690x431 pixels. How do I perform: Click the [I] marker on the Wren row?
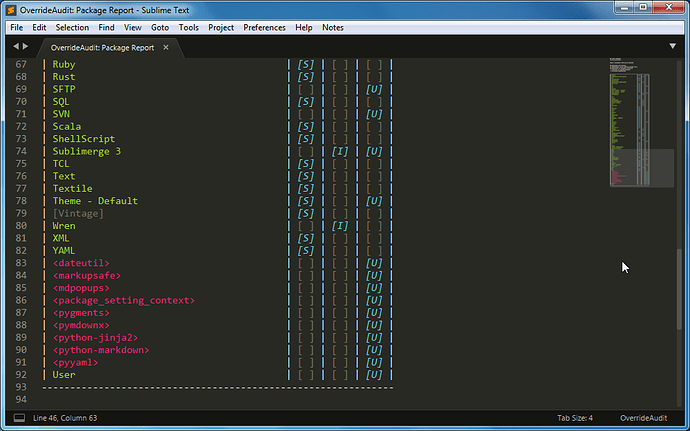click(x=340, y=226)
